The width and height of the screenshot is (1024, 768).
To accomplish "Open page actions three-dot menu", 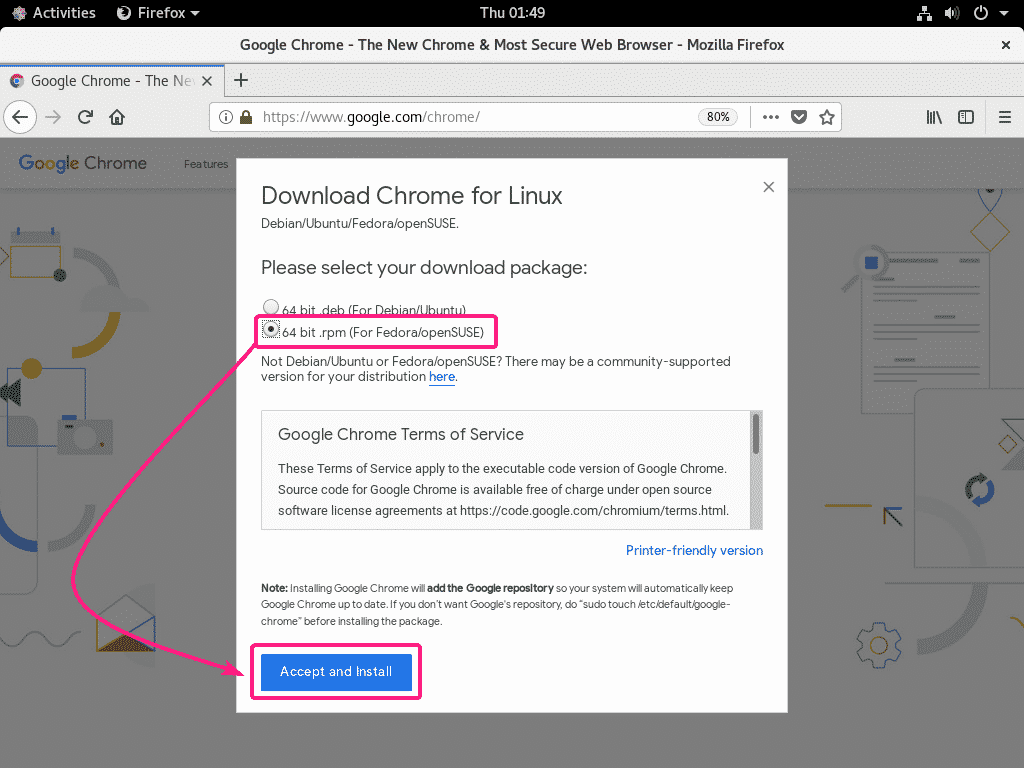I will (770, 117).
